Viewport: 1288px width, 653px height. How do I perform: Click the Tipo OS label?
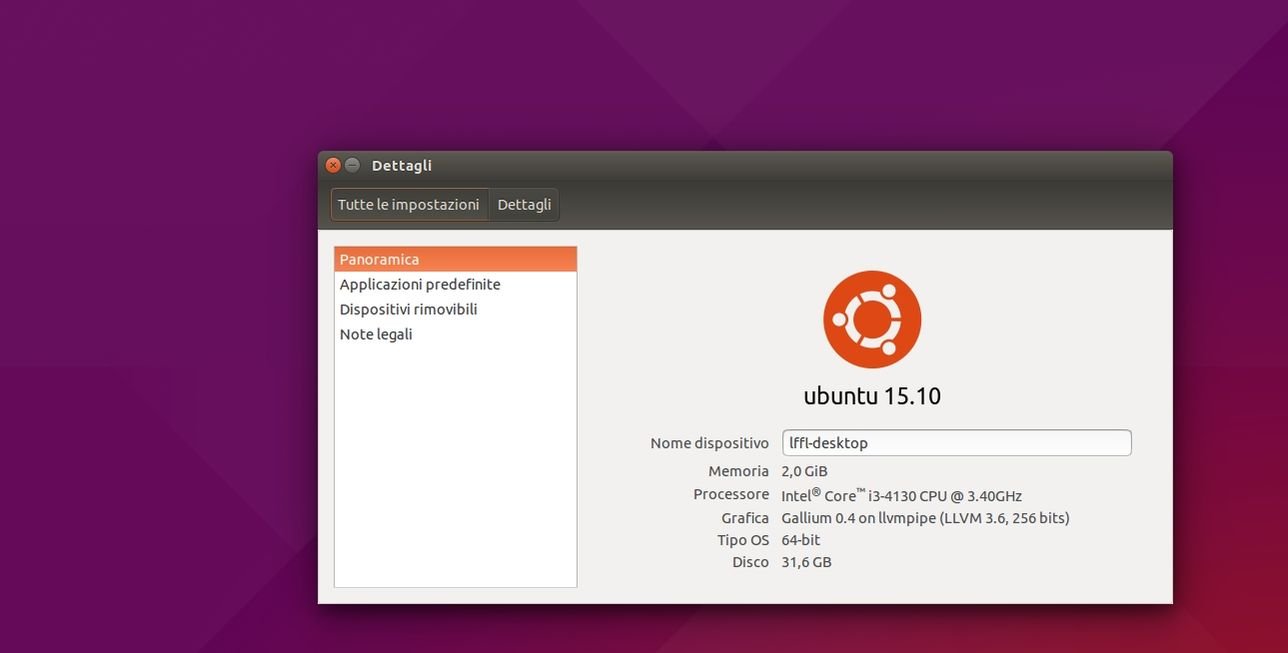point(743,540)
